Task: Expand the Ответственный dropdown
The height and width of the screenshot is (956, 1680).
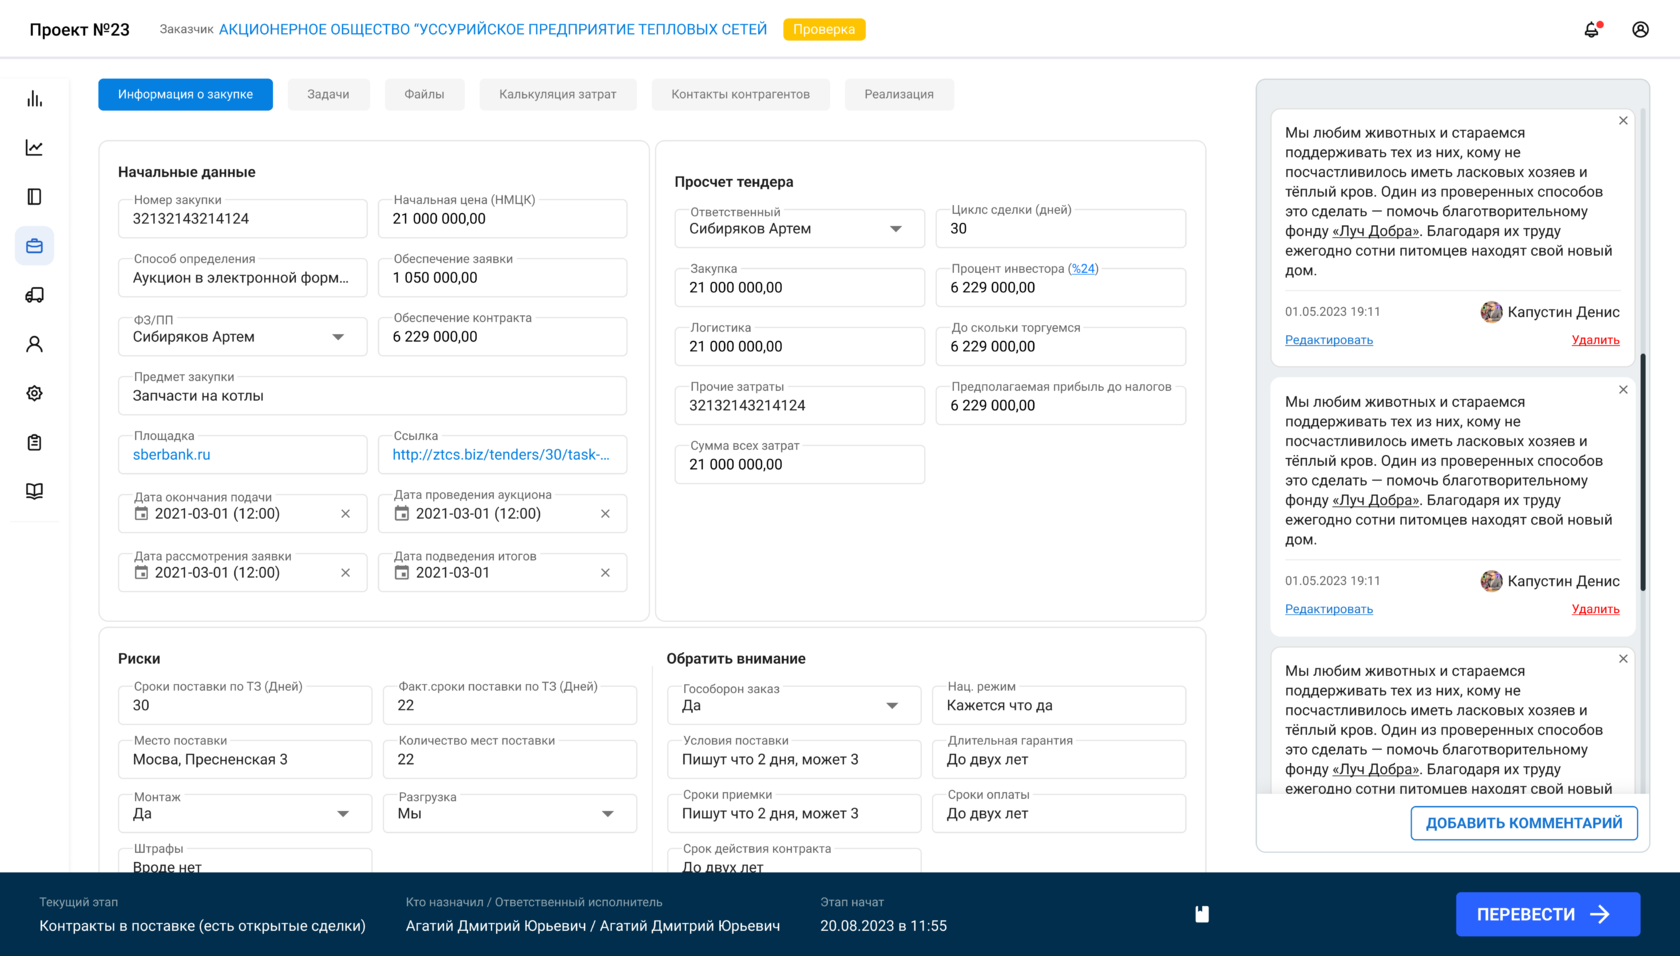Action: (896, 229)
